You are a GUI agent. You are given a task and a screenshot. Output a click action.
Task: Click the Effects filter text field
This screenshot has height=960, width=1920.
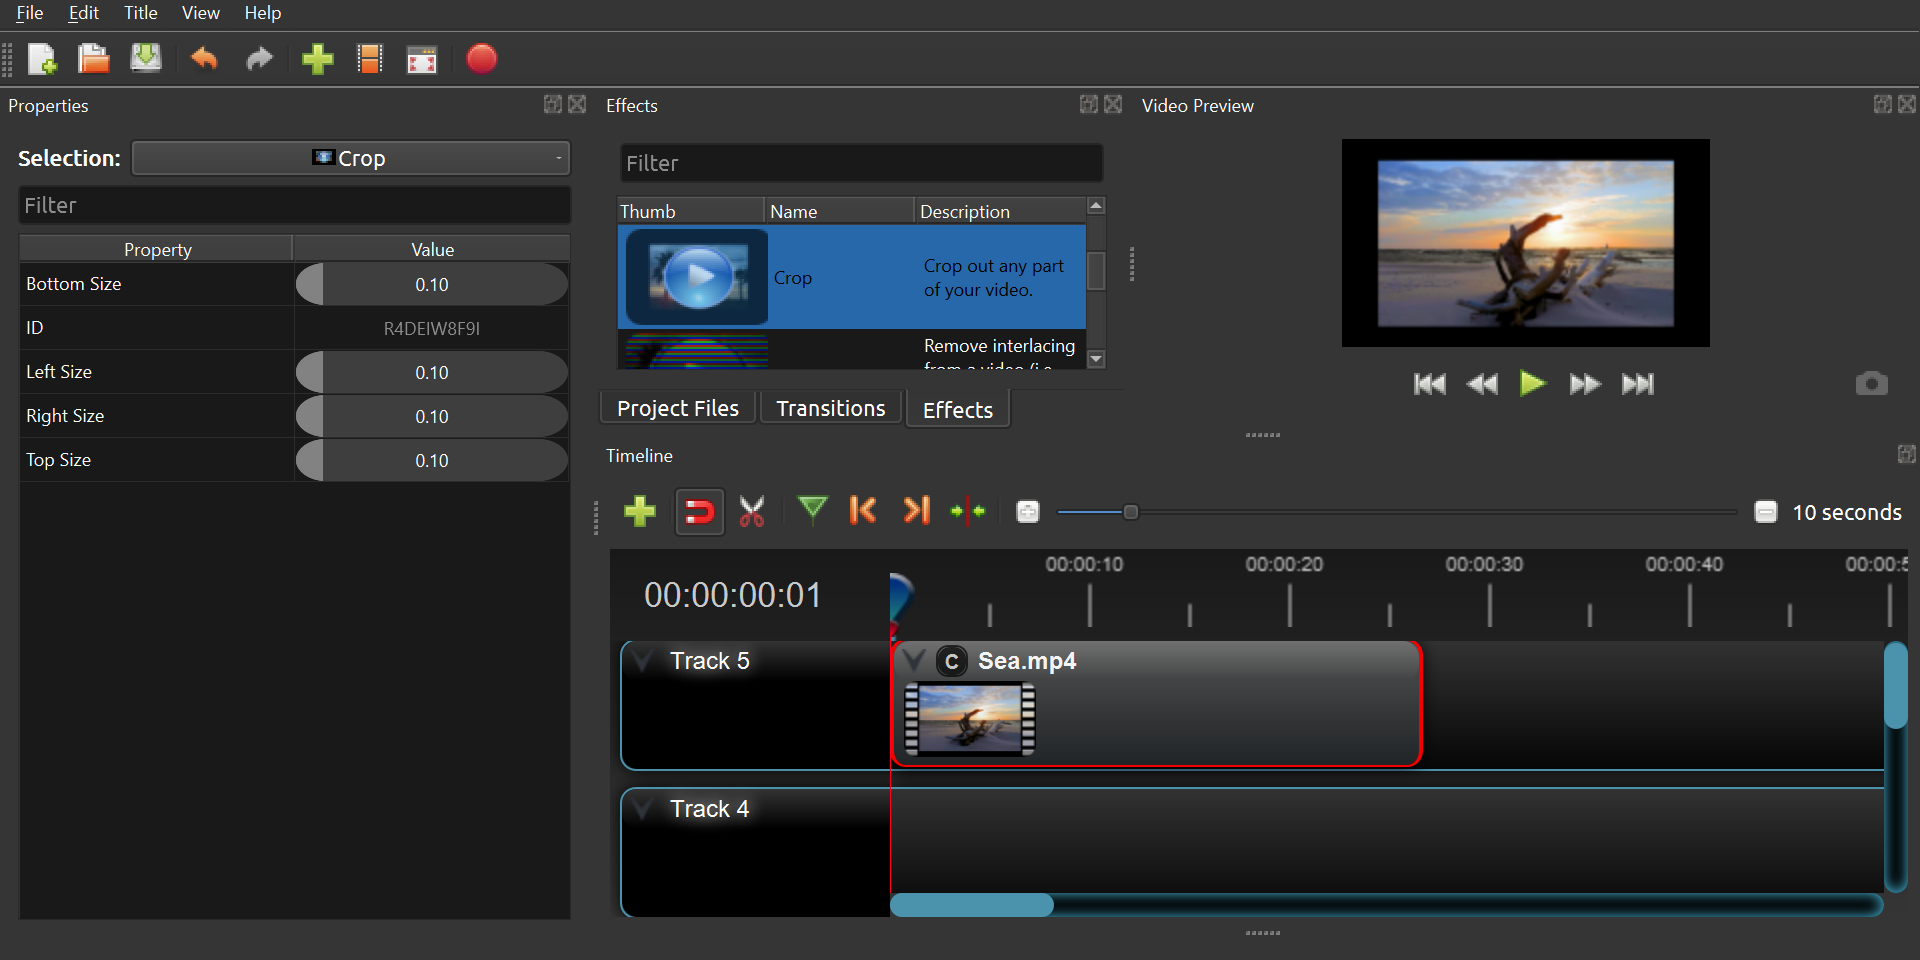[860, 163]
